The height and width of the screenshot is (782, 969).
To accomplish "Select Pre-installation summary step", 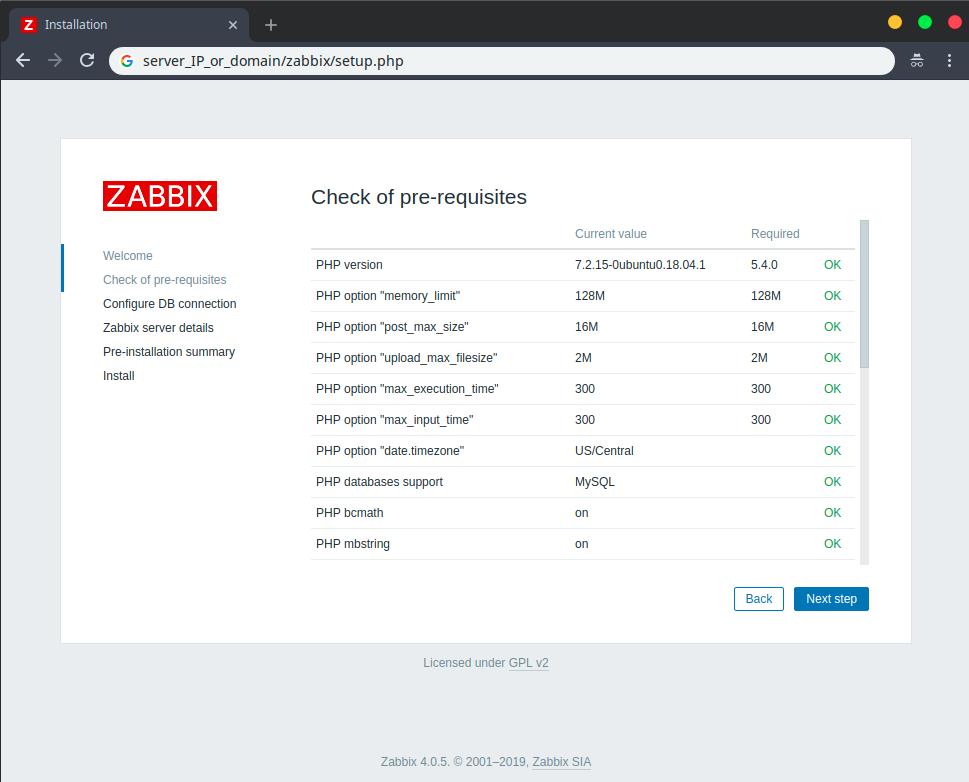I will [169, 352].
